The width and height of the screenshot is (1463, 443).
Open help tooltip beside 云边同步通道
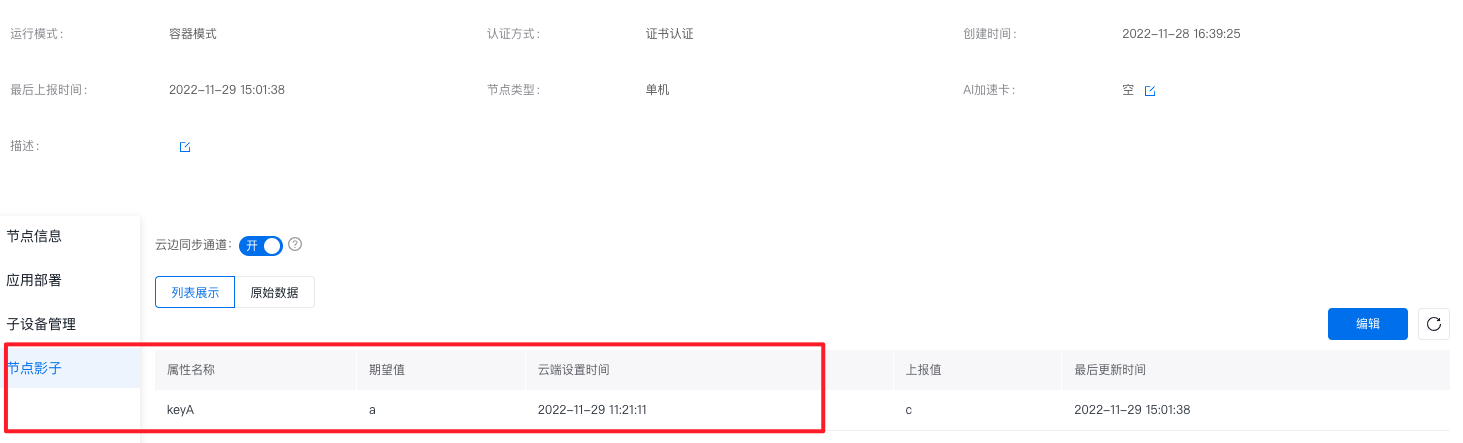[x=295, y=244]
